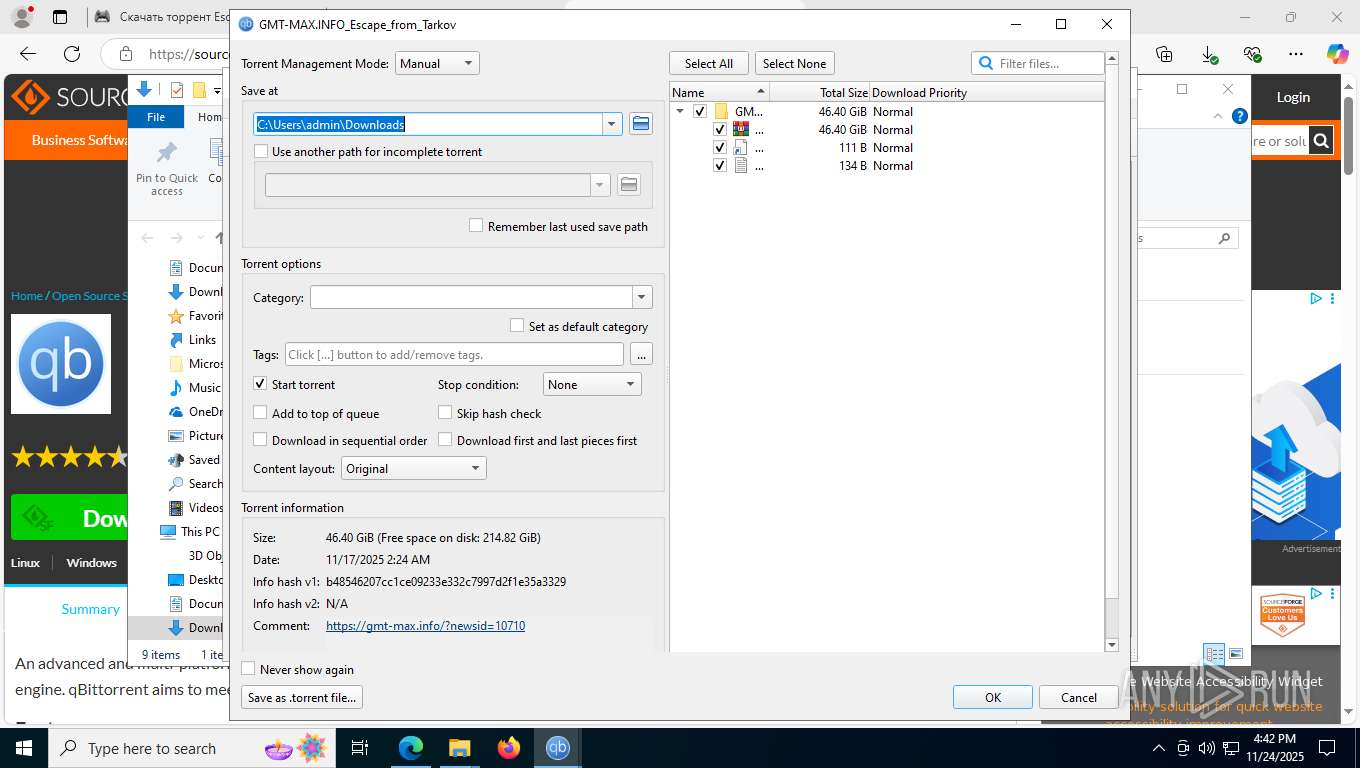
Task: Open the File tab in Explorer
Action: [156, 116]
